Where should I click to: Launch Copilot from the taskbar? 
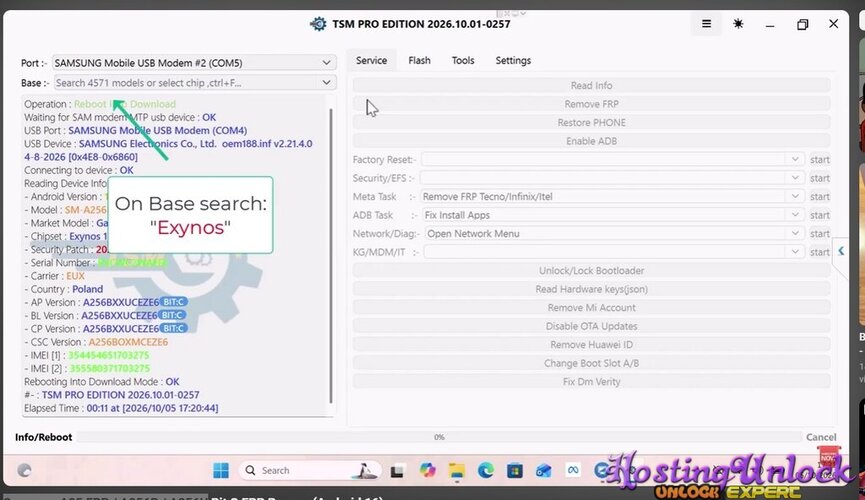pyautogui.click(x=427, y=470)
